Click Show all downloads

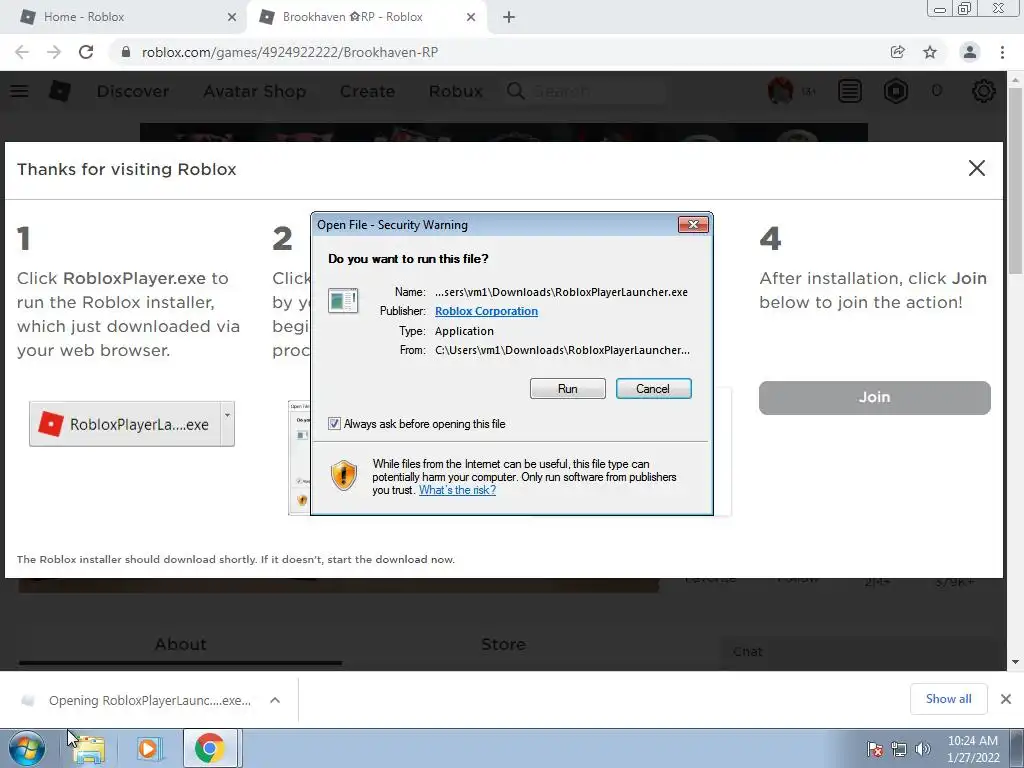tap(948, 699)
